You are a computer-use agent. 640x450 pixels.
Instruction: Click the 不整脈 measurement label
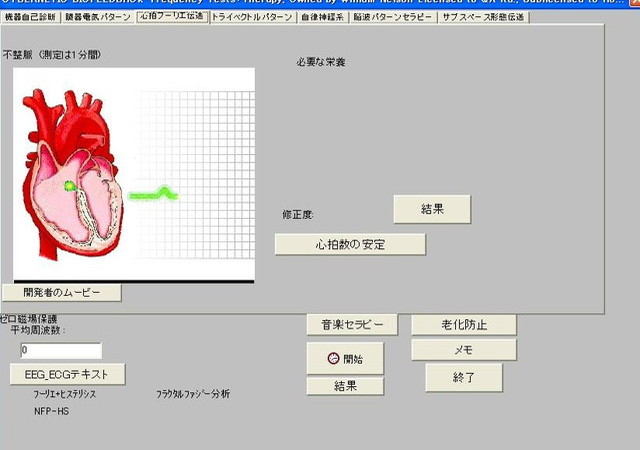pyautogui.click(x=51, y=55)
